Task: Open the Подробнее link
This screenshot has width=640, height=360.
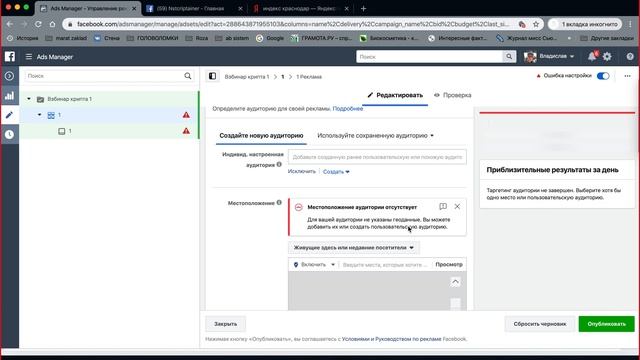Action: 348,109
